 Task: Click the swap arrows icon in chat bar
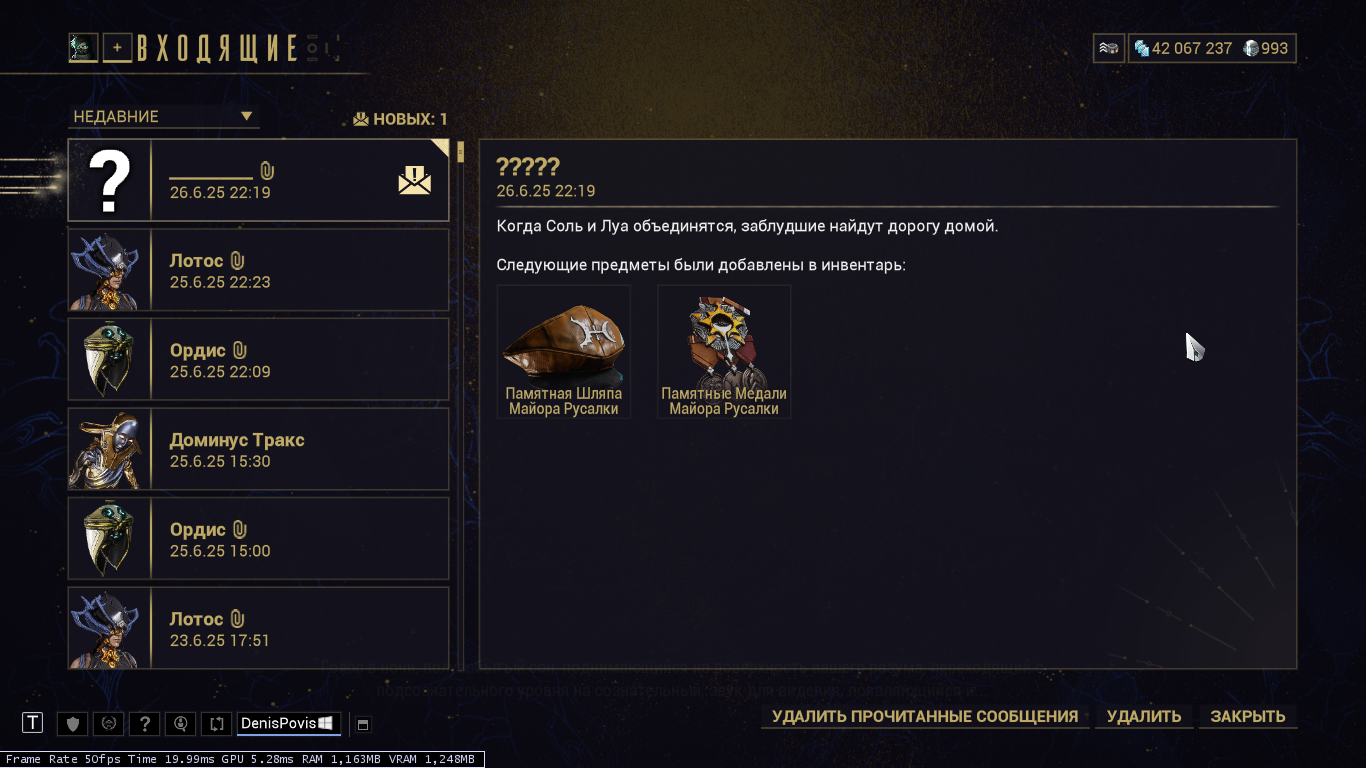click(x=217, y=723)
